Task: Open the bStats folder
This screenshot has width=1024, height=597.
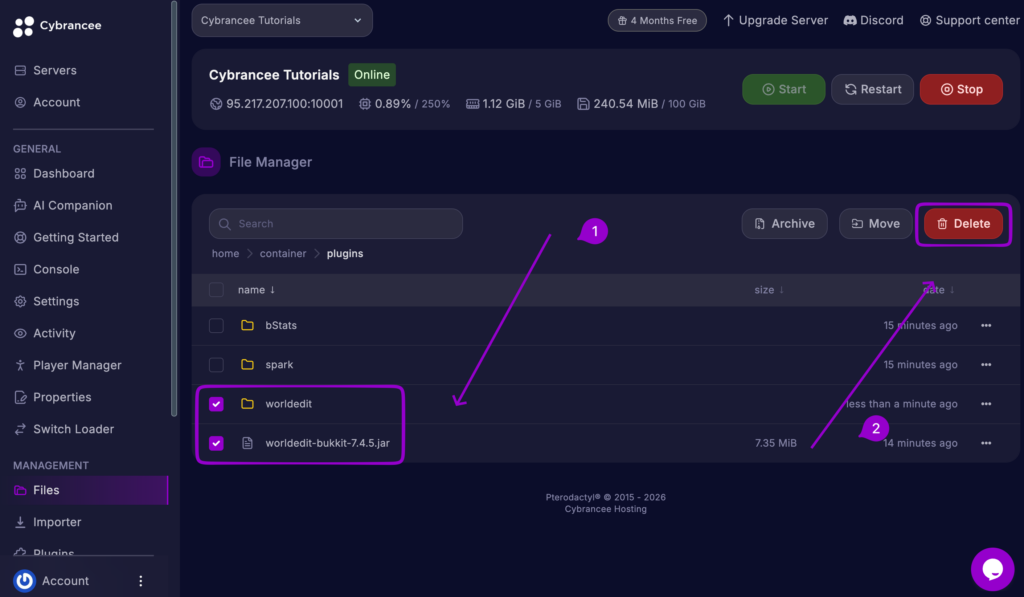Action: click(281, 325)
